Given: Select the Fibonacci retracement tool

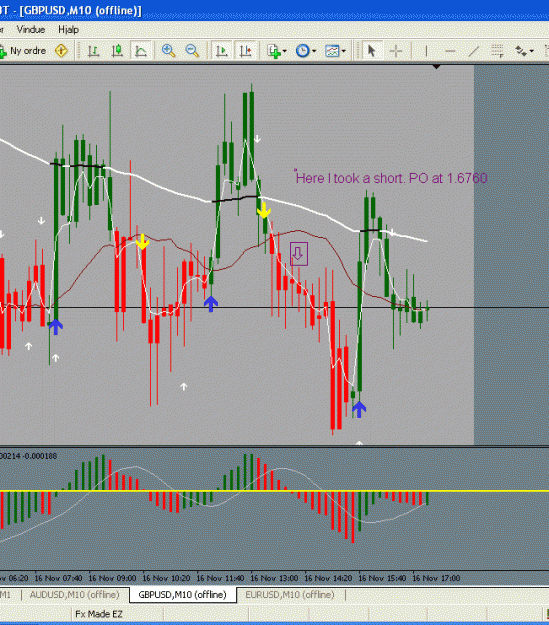Looking at the screenshot, I should coord(497,51).
